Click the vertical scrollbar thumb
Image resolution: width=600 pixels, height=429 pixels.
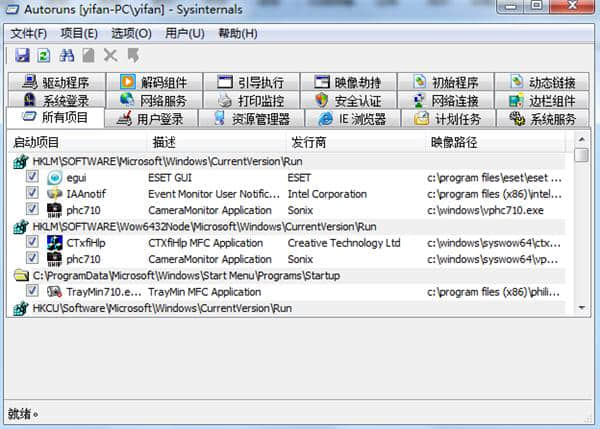[582, 155]
